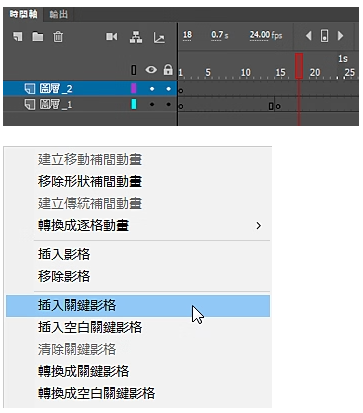
Task: Select the 圖層_1 layer row
Action: pyautogui.click(x=90, y=104)
